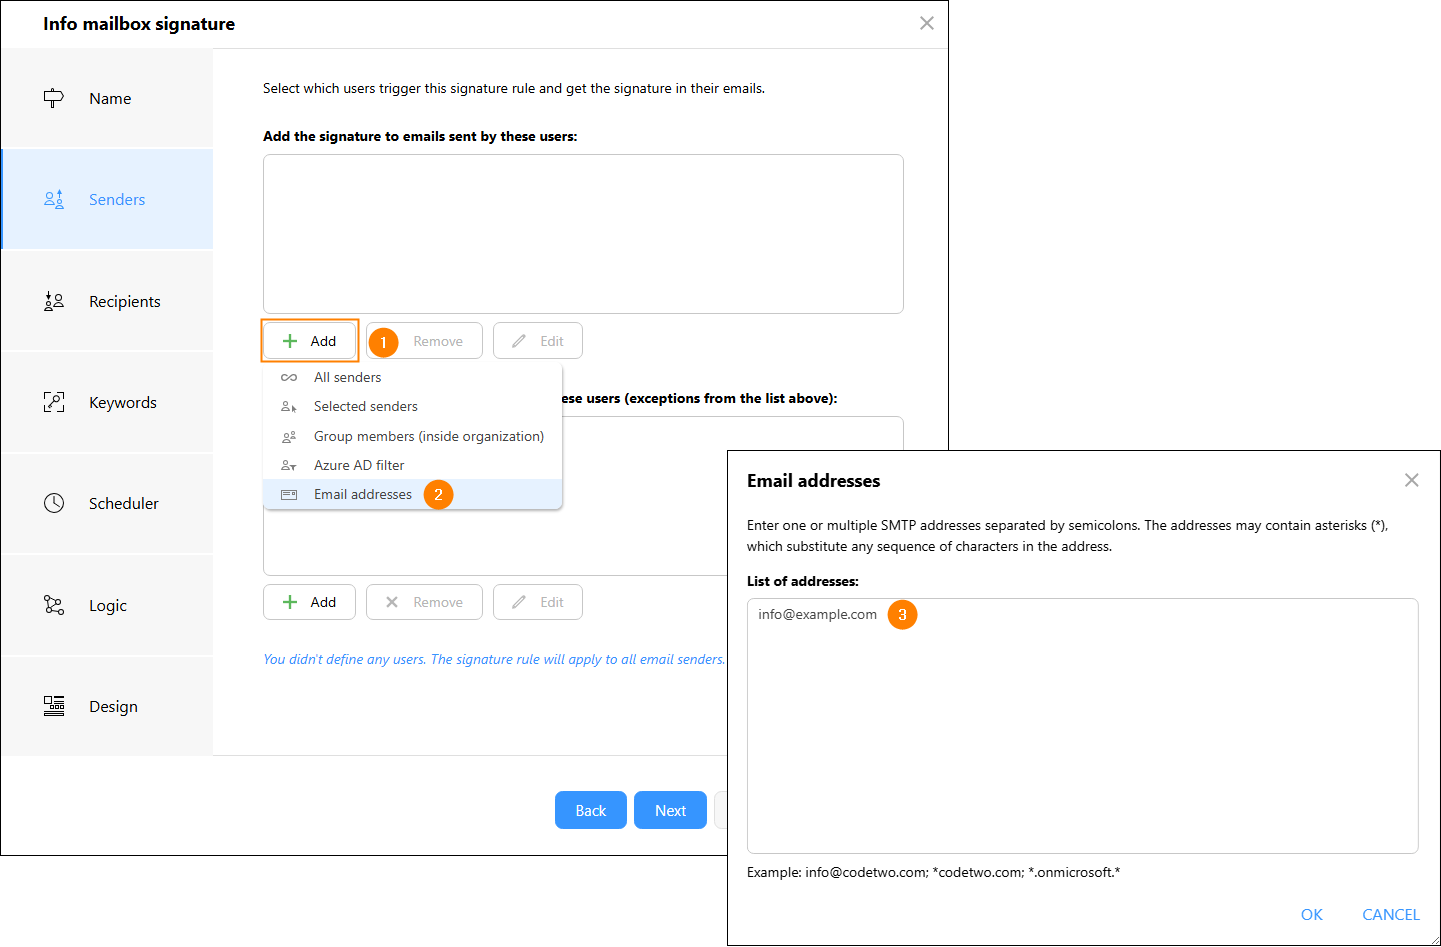Click the Senders step people icon
The height and width of the screenshot is (947, 1441).
pyautogui.click(x=54, y=199)
